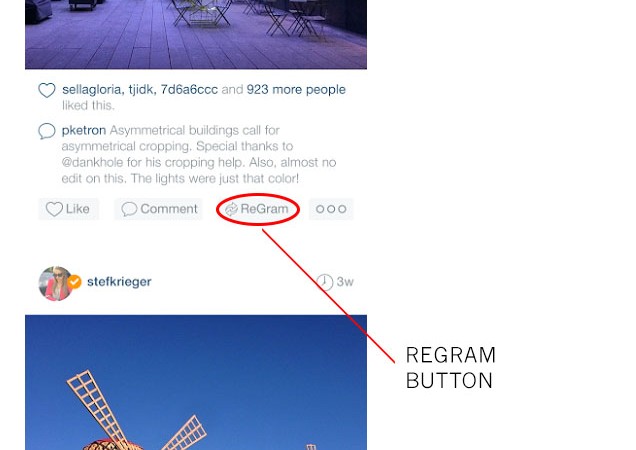
Task: Click the bubble icon in the Comment button
Action: [129, 209]
